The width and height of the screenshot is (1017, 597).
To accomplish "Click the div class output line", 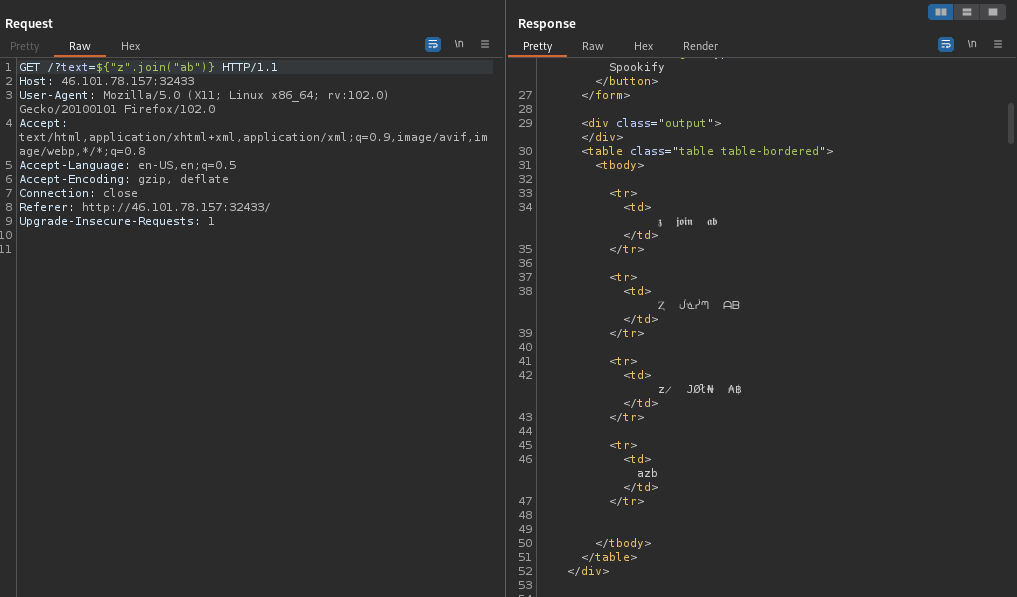I will coord(651,123).
